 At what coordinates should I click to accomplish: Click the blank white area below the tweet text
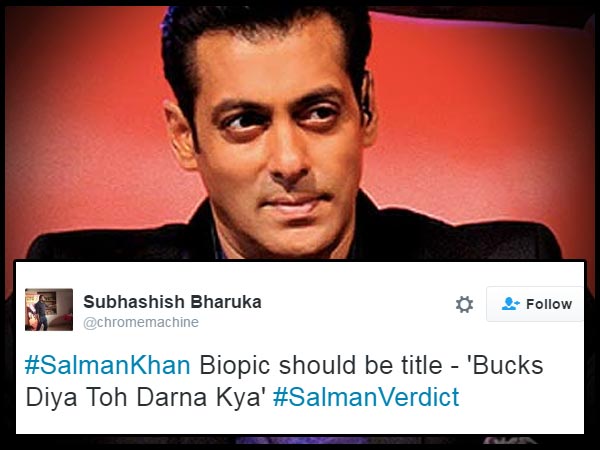pos(298,422)
